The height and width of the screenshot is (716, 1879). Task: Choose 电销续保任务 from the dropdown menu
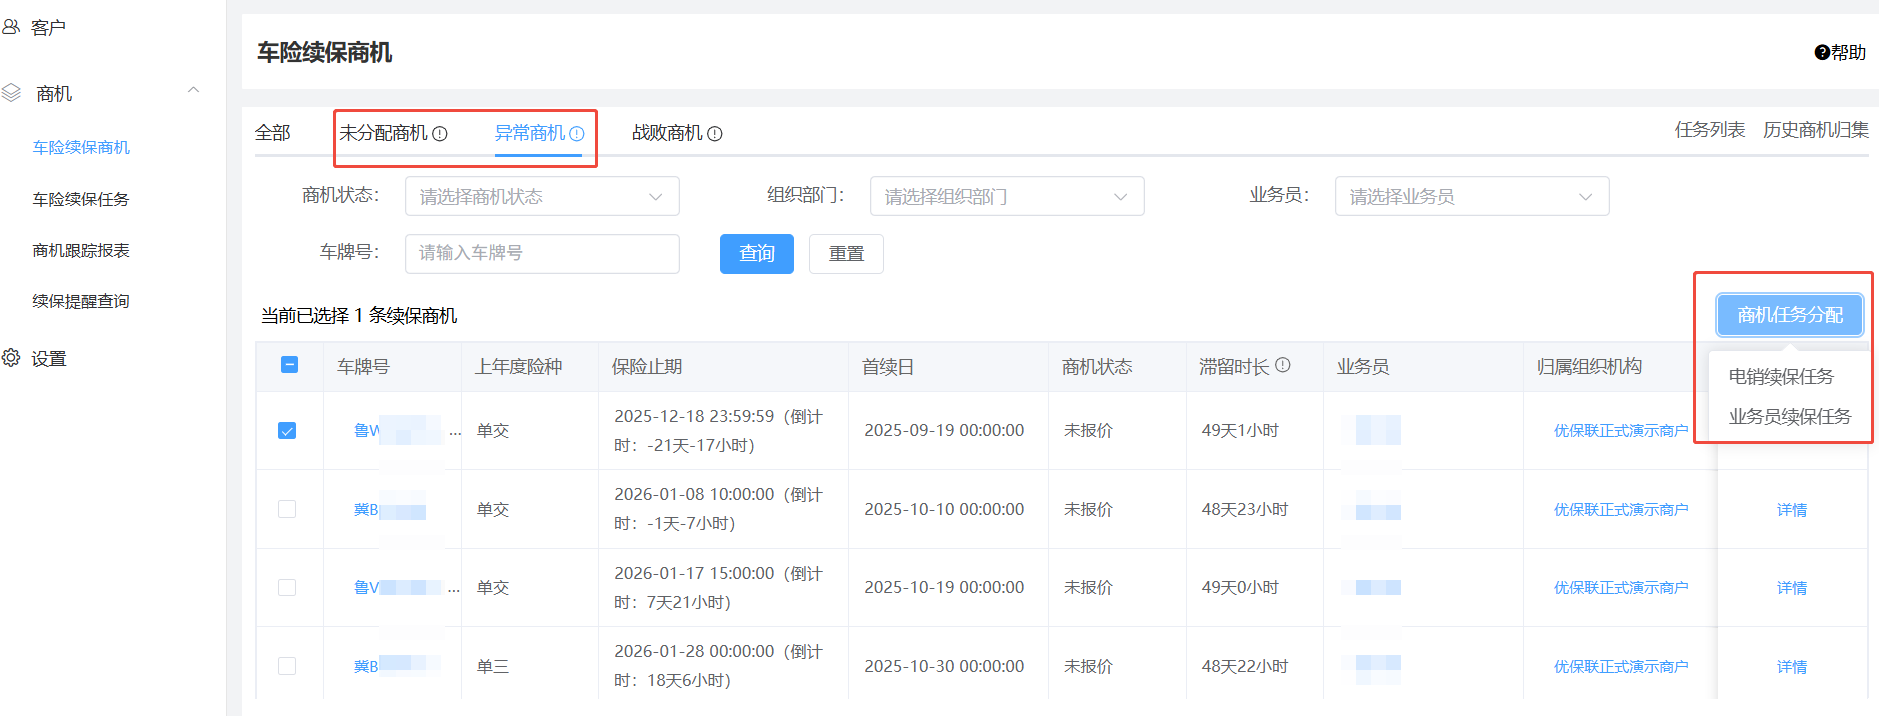pos(1781,377)
